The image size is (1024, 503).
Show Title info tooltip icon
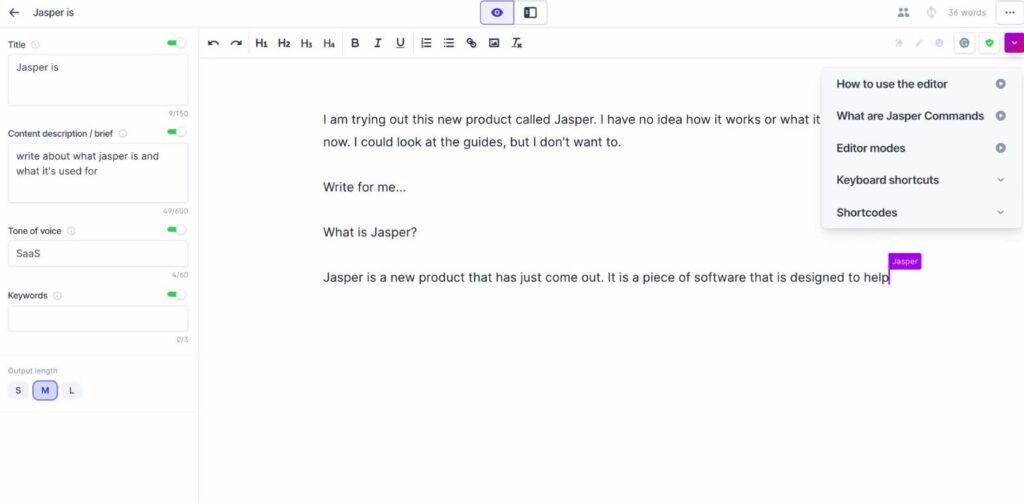(35, 44)
